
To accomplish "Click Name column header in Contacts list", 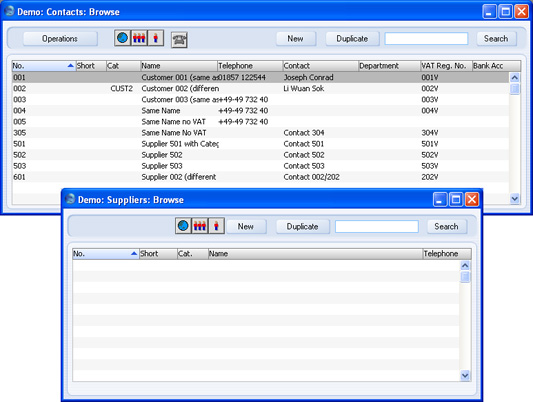I will (x=179, y=66).
